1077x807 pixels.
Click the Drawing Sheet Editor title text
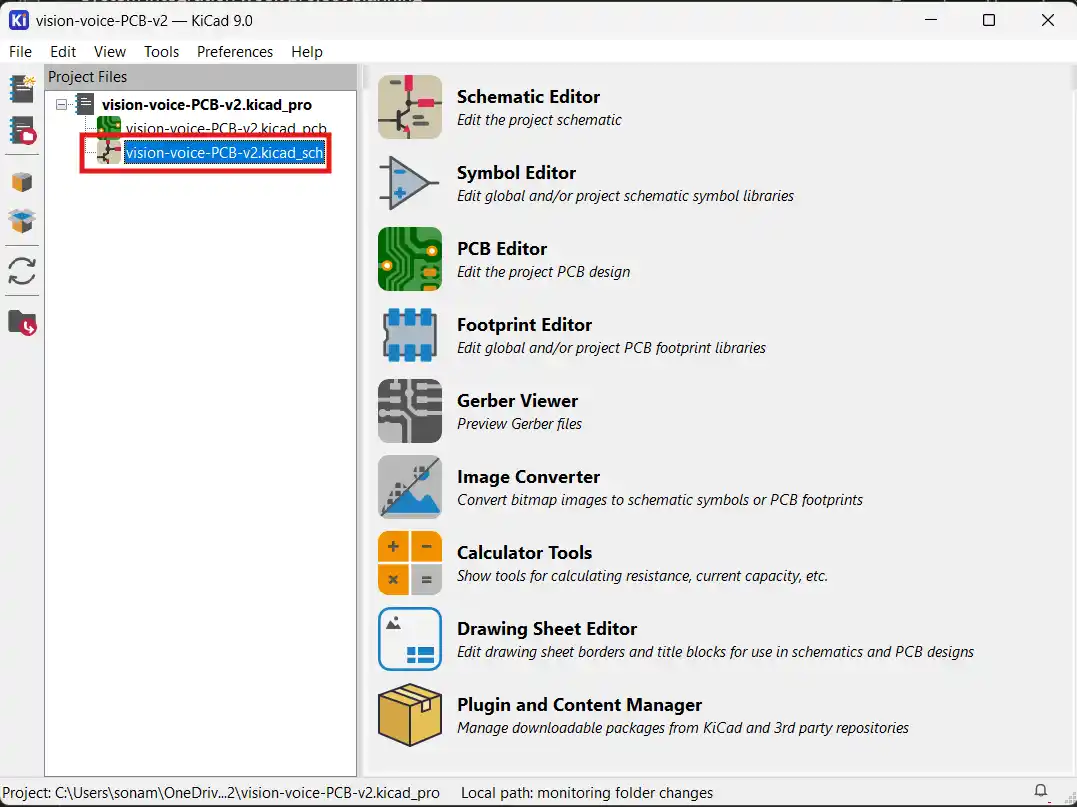pos(547,629)
